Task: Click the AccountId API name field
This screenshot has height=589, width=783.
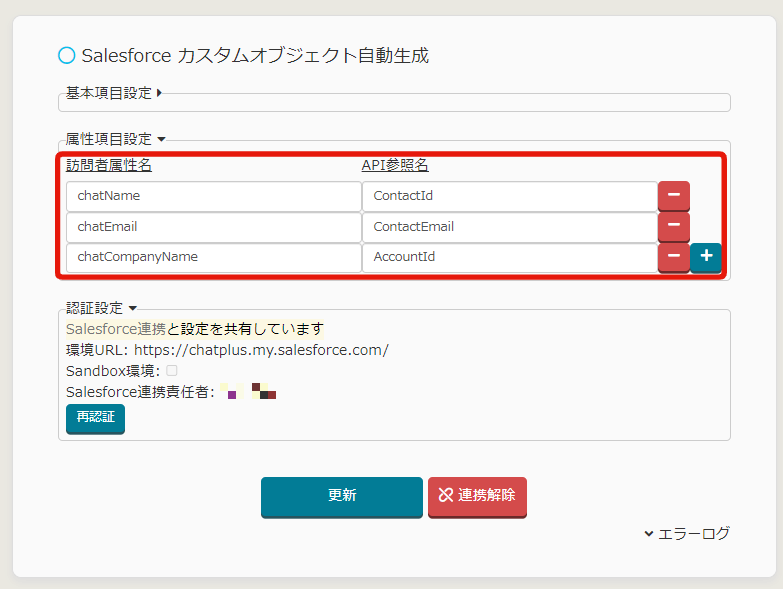Action: click(510, 257)
